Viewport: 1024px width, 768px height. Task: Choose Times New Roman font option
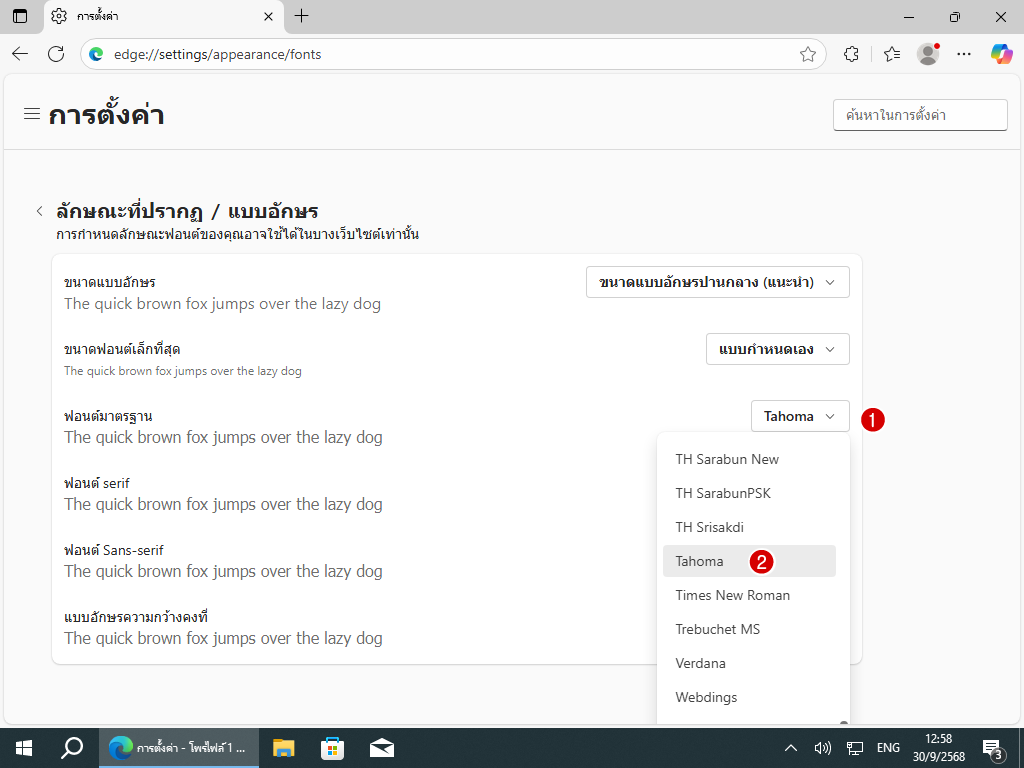coord(732,595)
